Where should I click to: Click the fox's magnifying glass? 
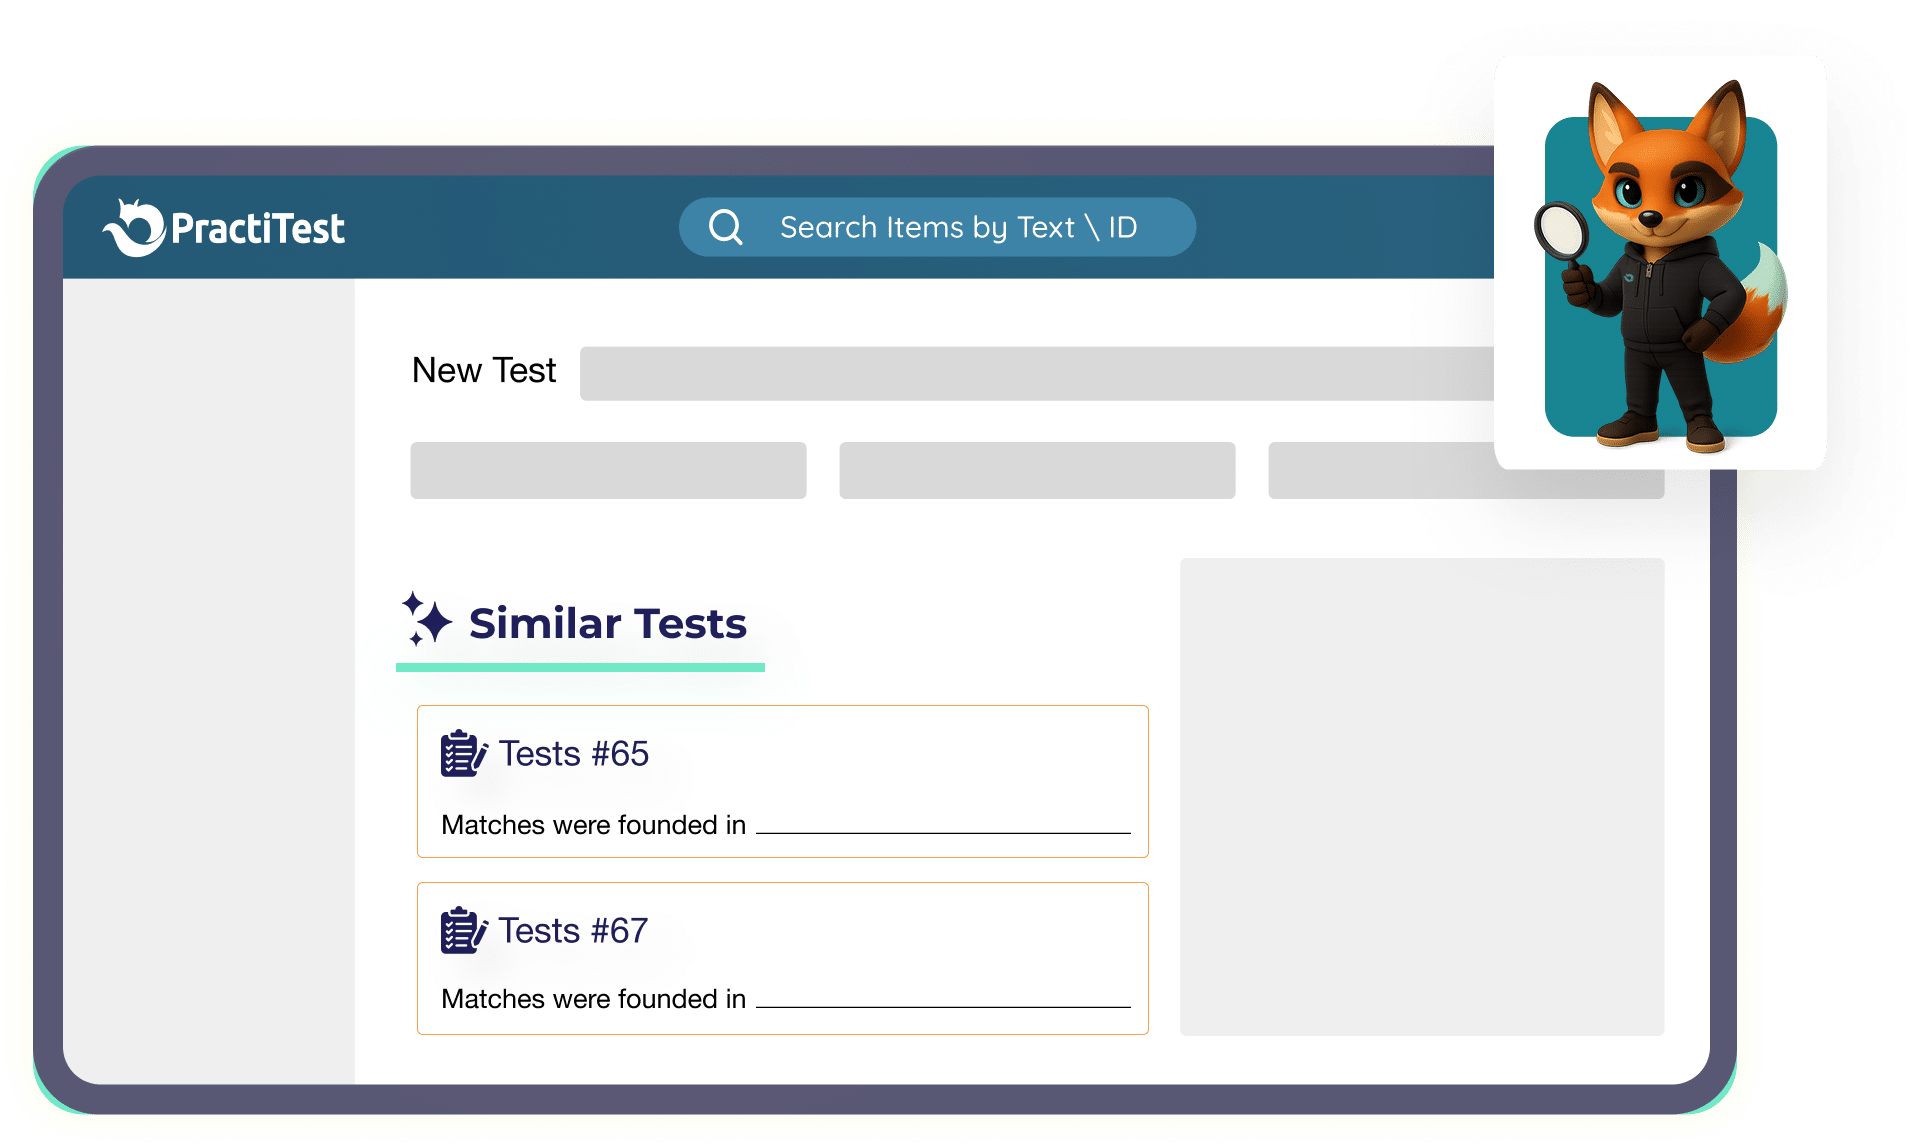tap(1562, 233)
